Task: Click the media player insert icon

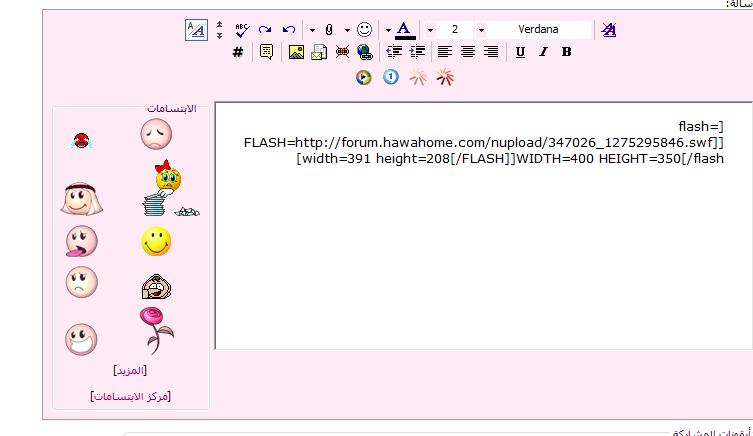Action: [x=364, y=77]
